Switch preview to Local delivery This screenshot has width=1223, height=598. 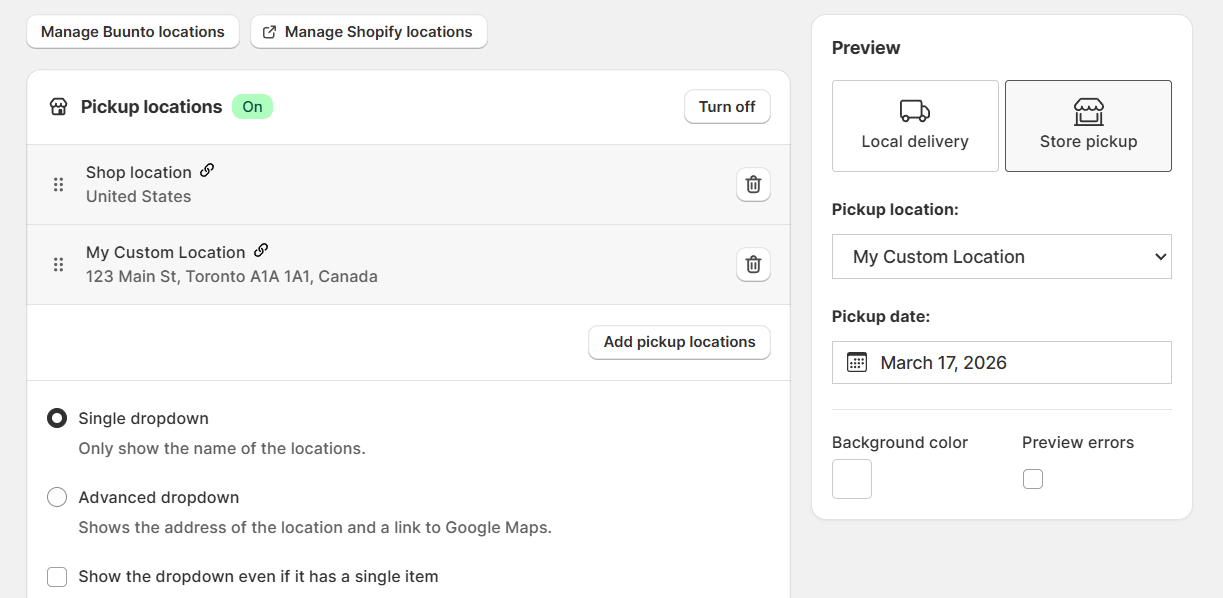(915, 126)
